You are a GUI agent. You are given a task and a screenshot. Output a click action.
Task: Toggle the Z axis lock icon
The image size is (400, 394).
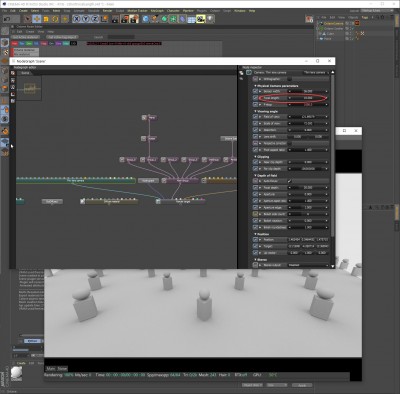pyautogui.click(x=95, y=19)
